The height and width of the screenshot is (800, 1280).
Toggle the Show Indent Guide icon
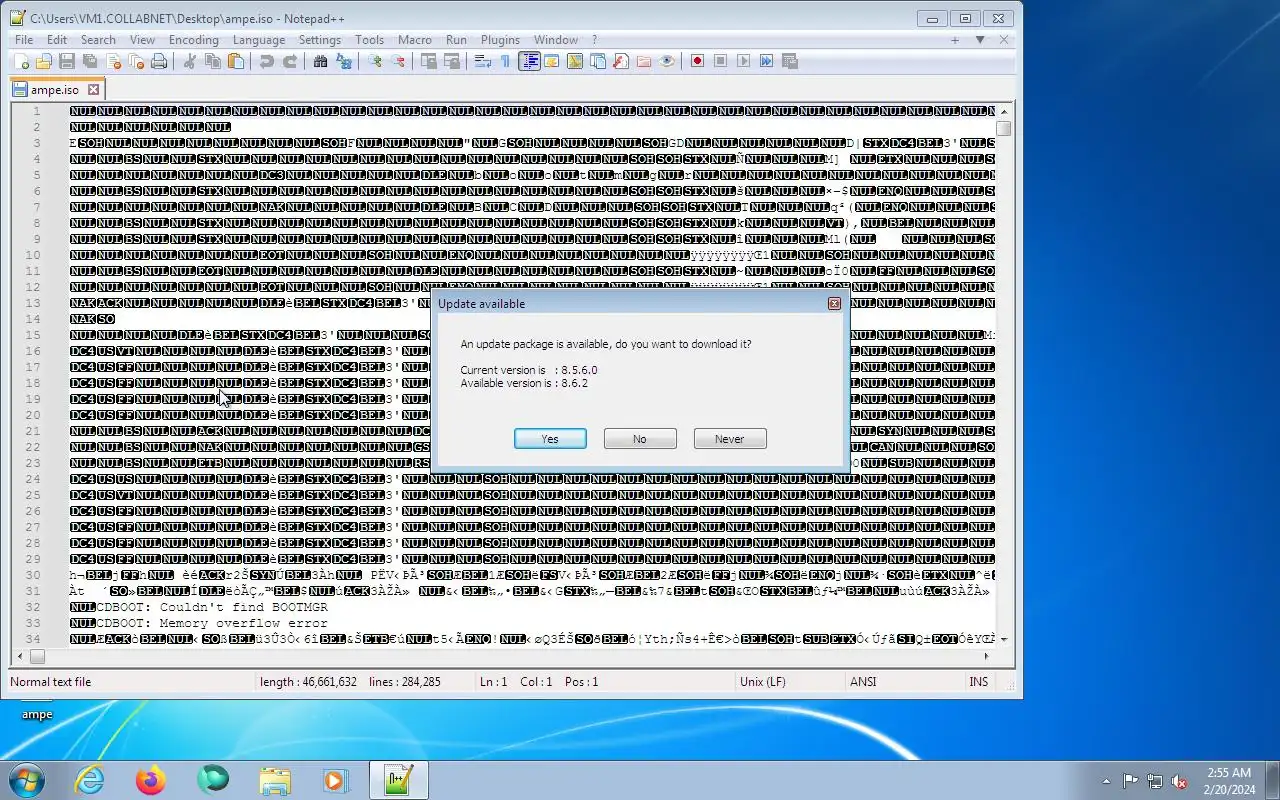[530, 61]
